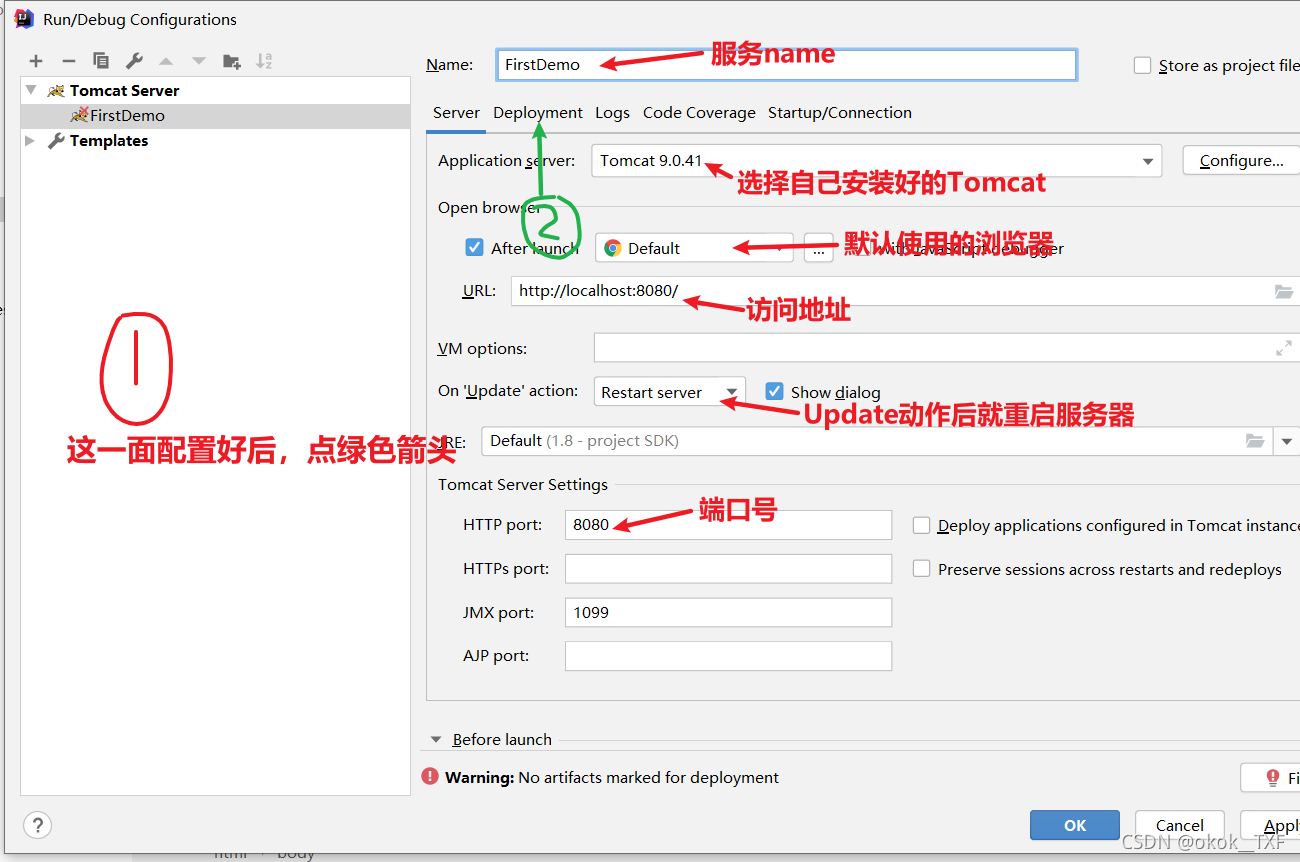Click the Fix button
The image size is (1300, 862).
(x=1270, y=778)
